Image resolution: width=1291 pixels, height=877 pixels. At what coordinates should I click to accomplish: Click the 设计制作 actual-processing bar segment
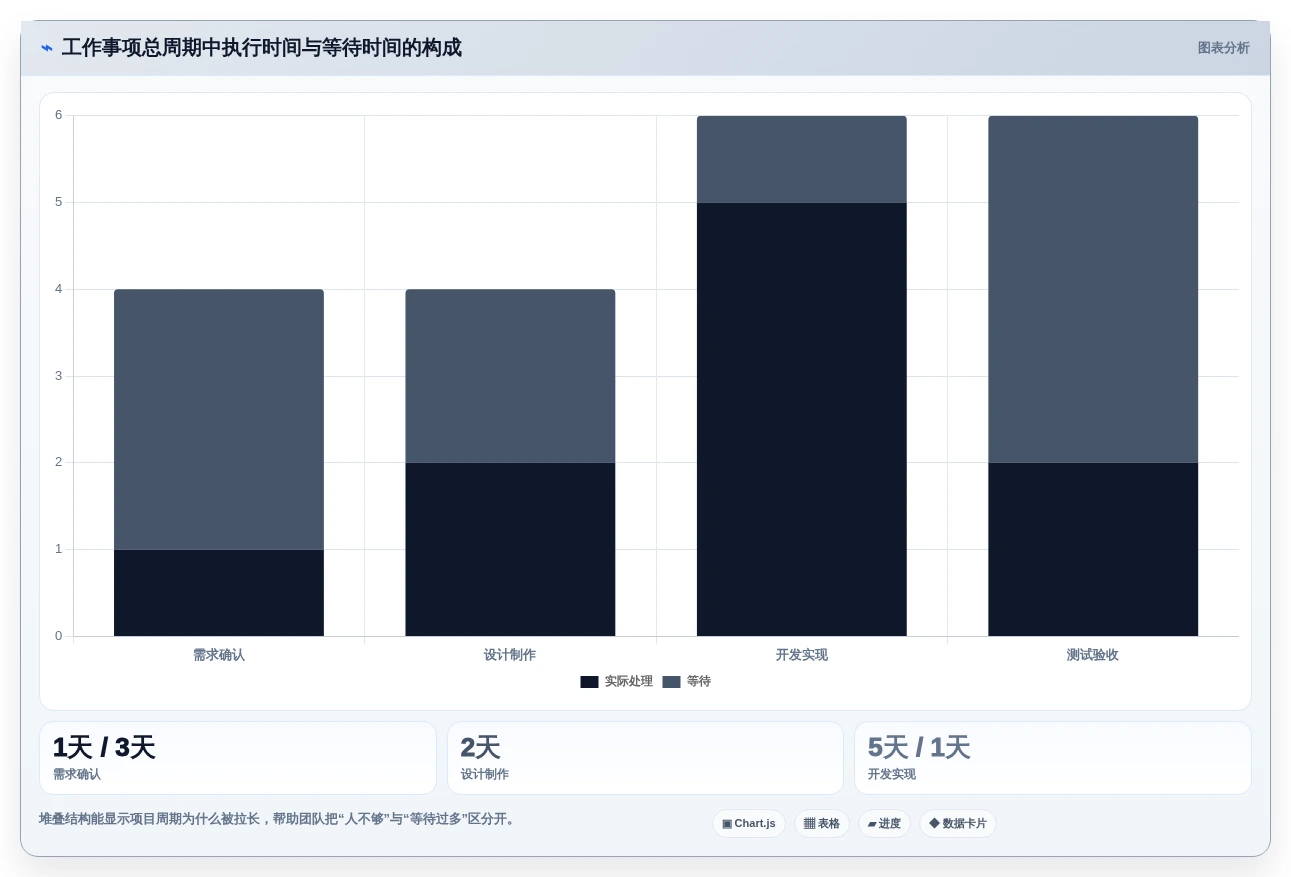[510, 549]
